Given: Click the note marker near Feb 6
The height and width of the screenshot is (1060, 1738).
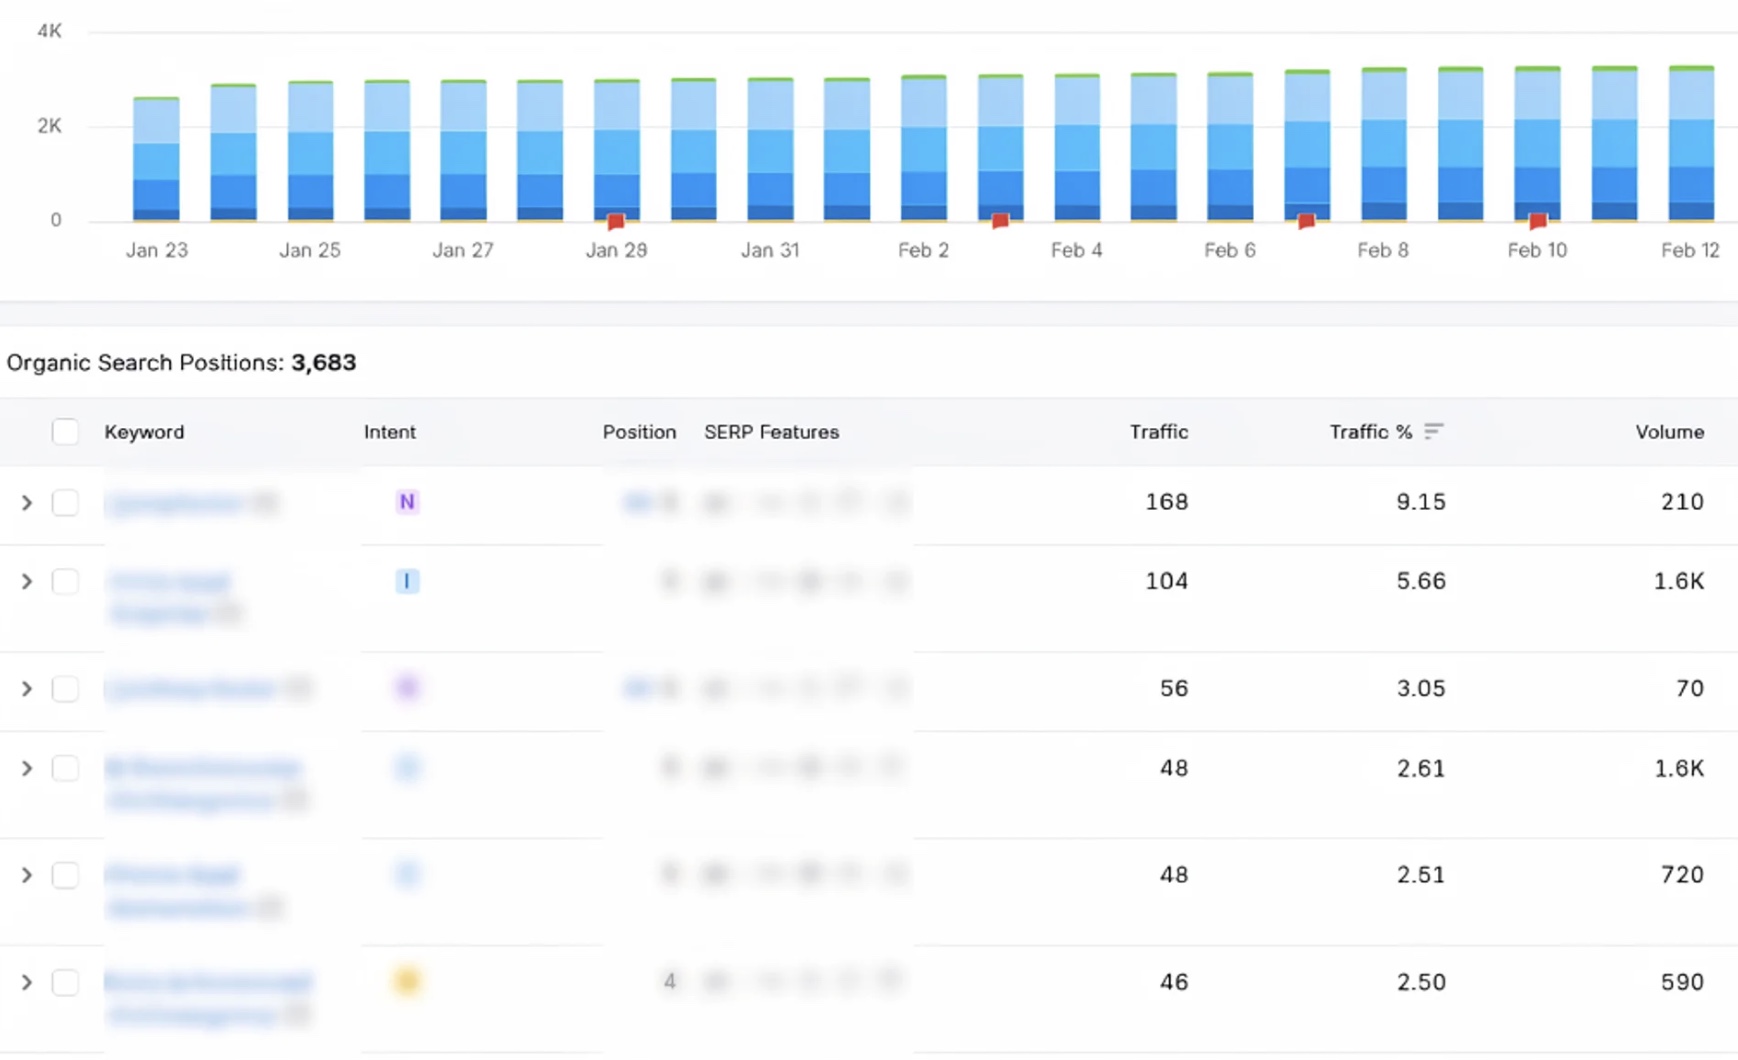Looking at the screenshot, I should 1306,220.
